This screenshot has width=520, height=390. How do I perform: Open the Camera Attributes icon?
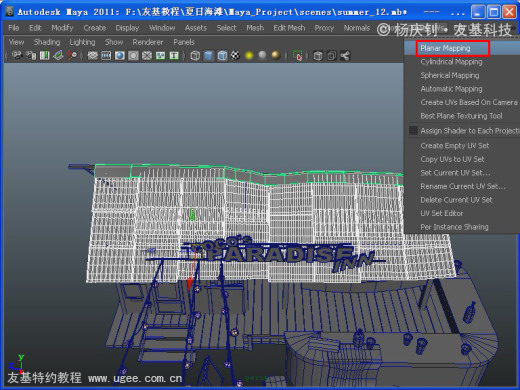click(x=31, y=55)
